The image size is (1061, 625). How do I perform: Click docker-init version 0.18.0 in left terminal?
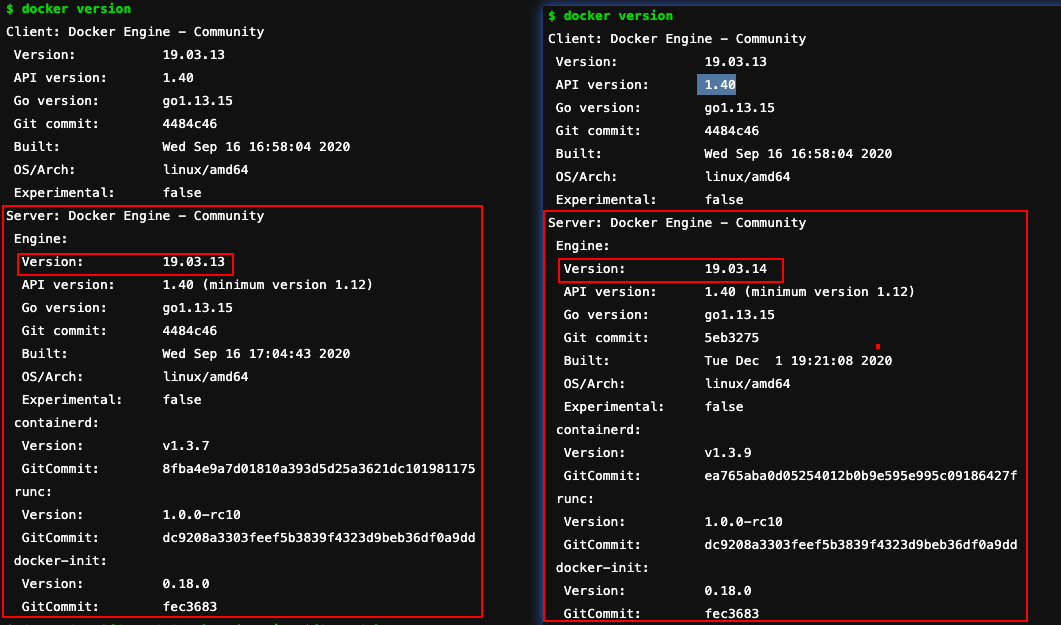click(185, 584)
